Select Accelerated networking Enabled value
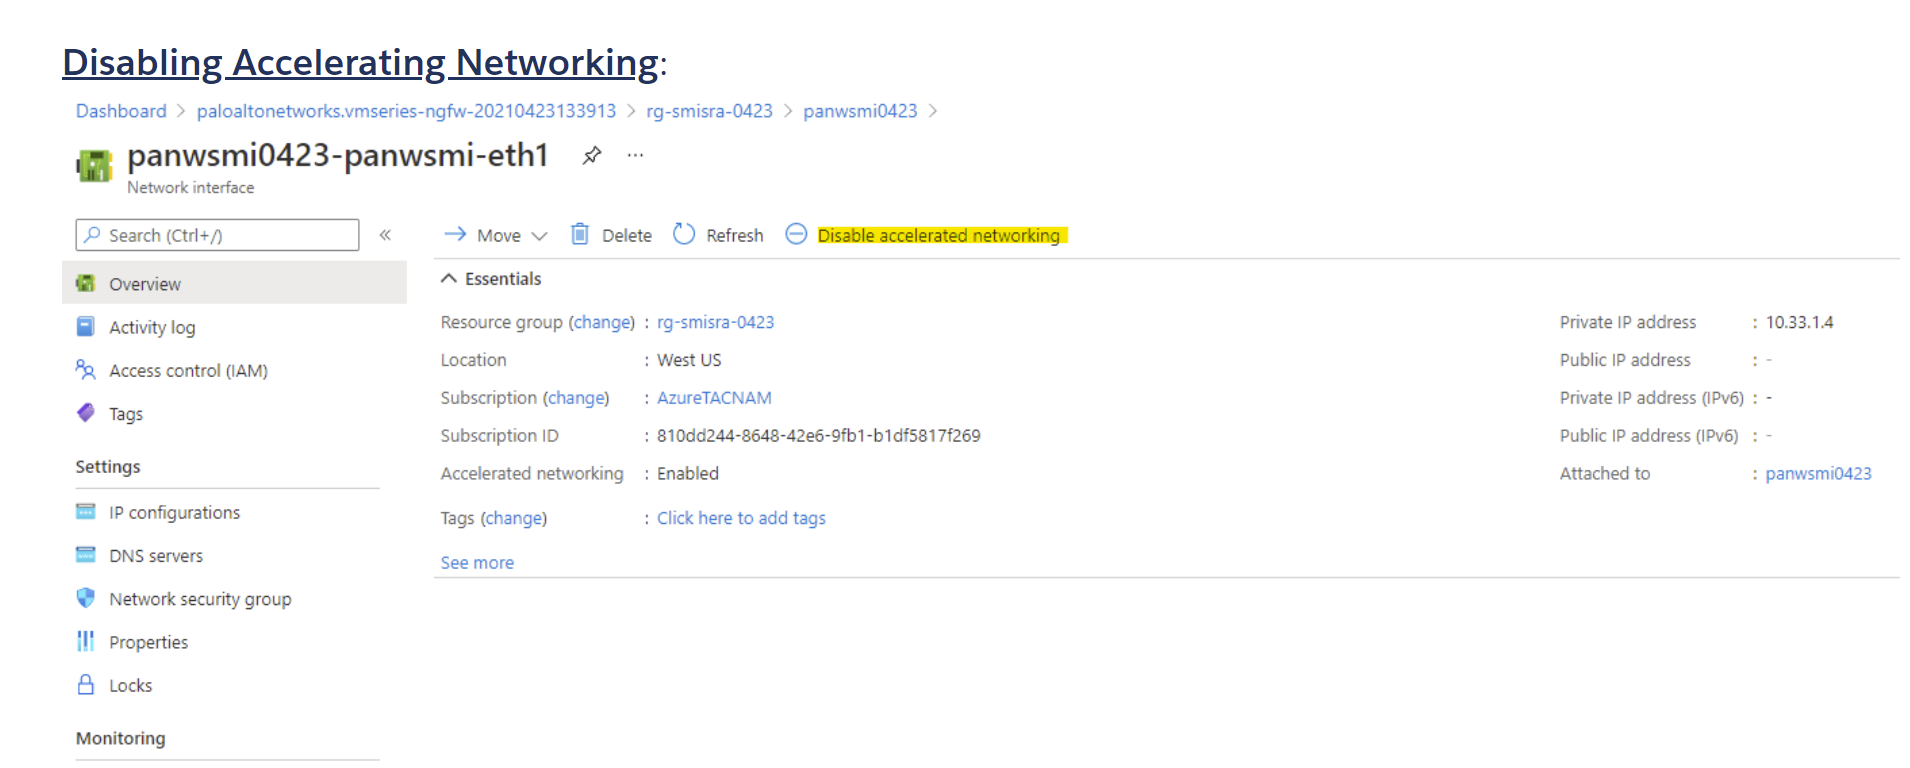The width and height of the screenshot is (1910, 768). tap(688, 474)
